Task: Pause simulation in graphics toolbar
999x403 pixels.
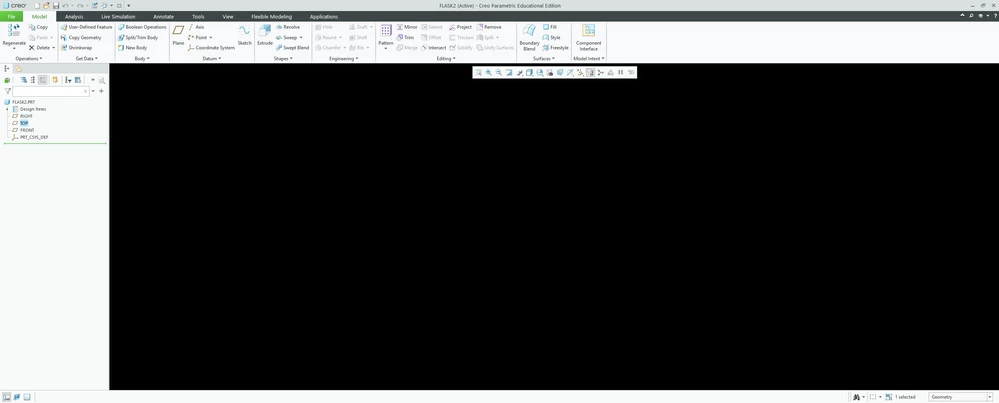Action: (x=621, y=73)
